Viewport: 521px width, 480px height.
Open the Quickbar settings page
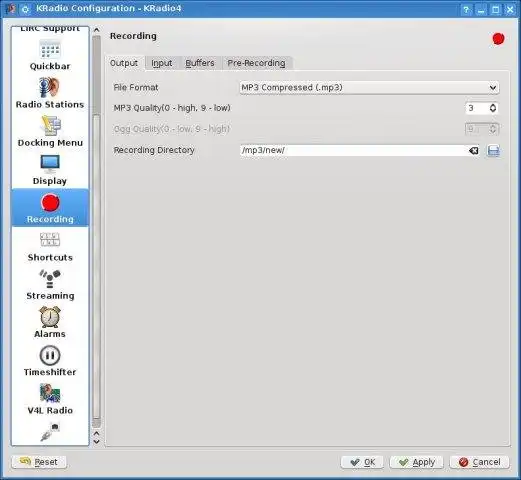point(50,55)
